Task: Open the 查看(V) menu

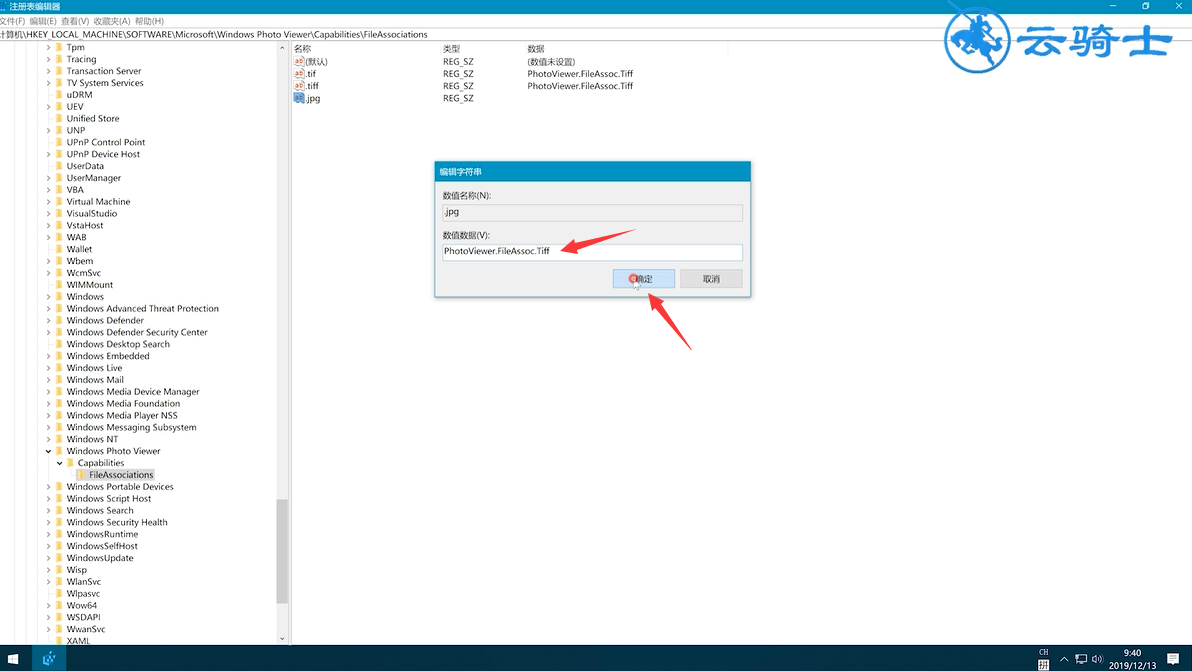Action: (74, 21)
